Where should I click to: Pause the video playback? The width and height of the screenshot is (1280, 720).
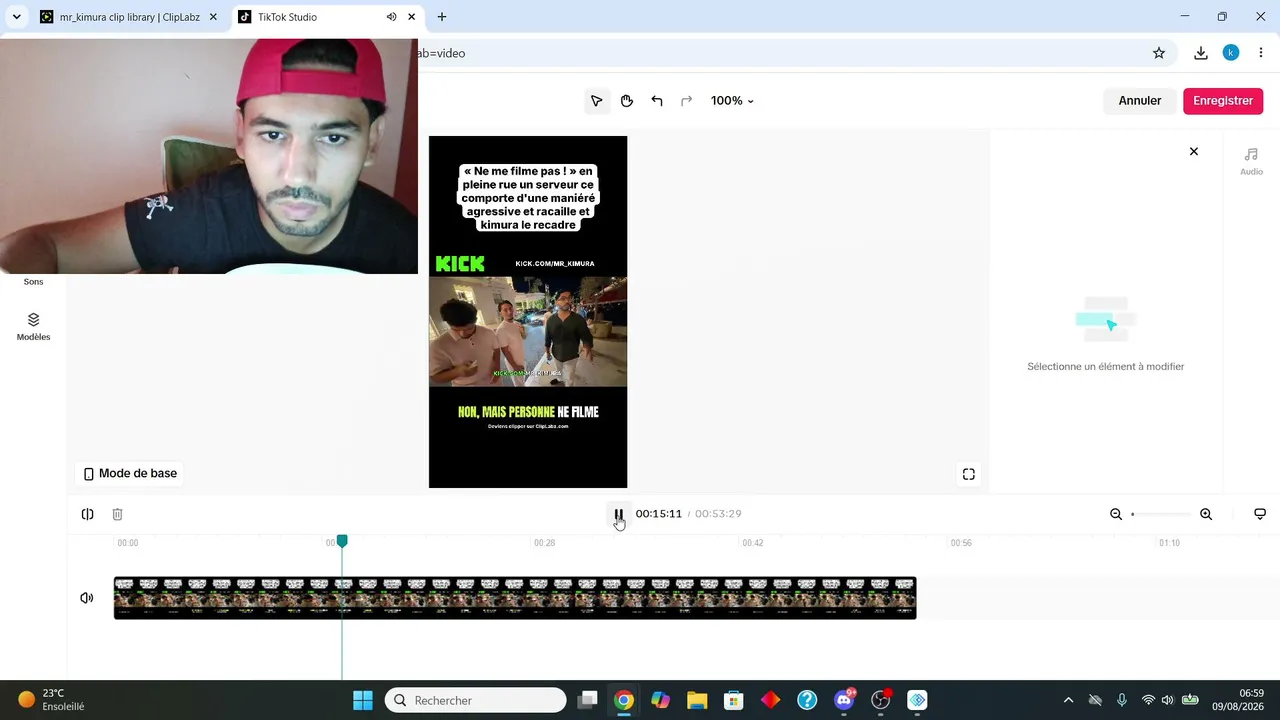point(619,514)
